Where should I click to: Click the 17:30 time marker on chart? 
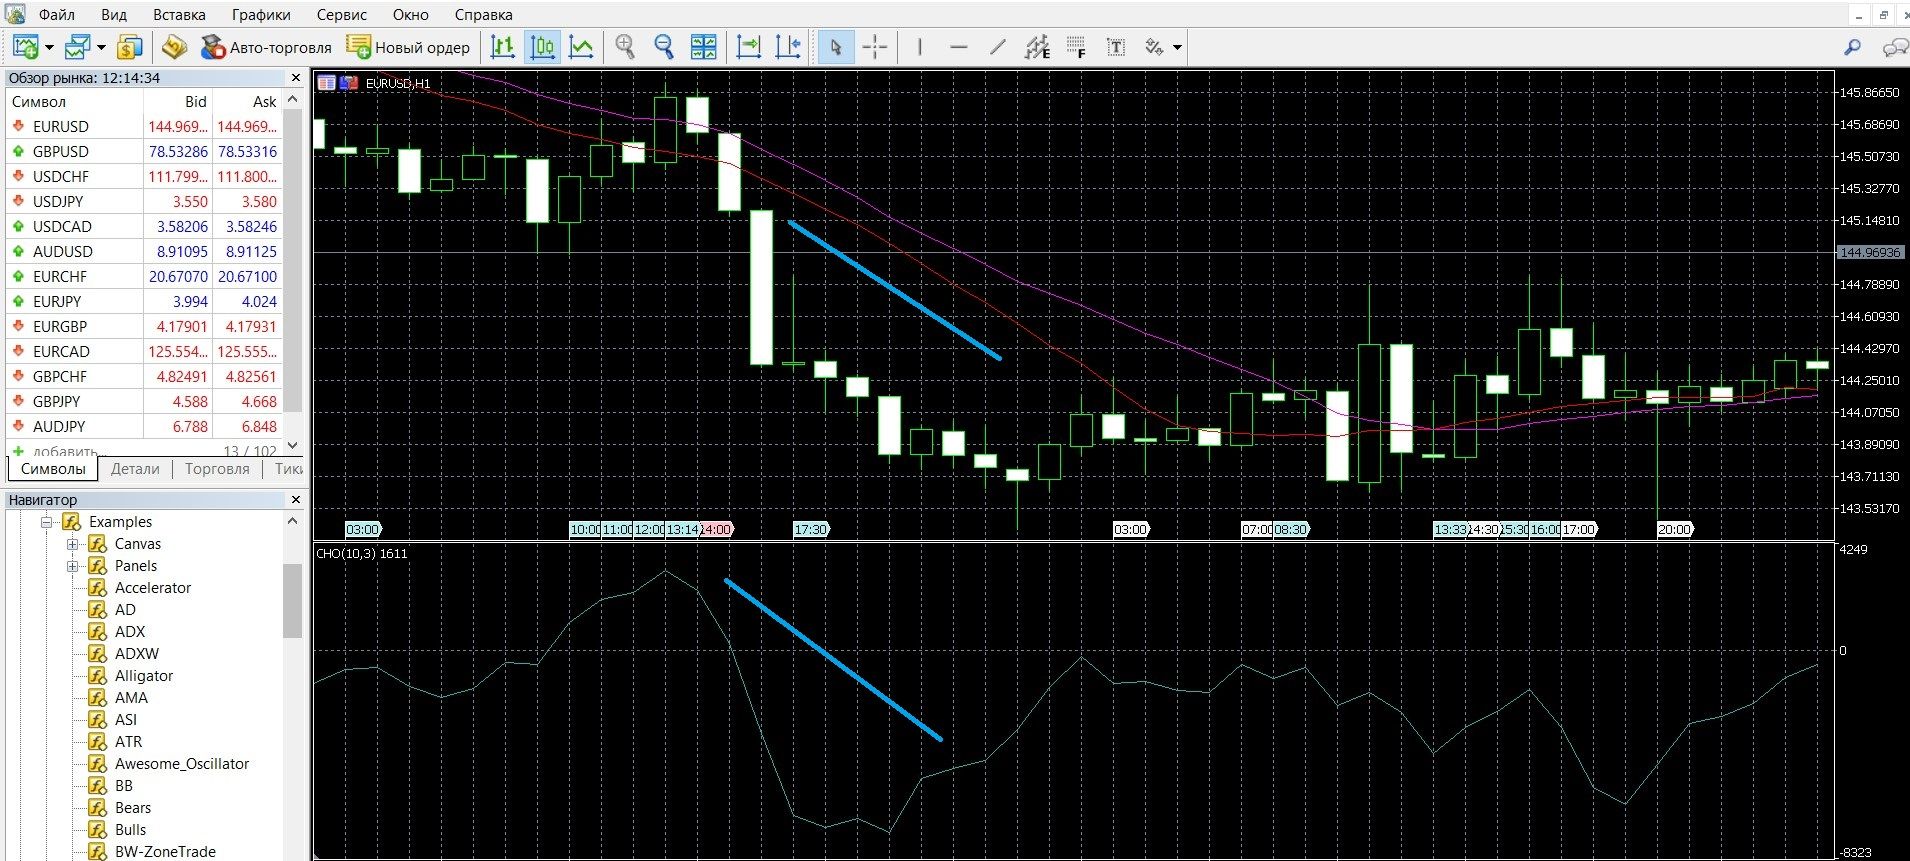(x=811, y=530)
